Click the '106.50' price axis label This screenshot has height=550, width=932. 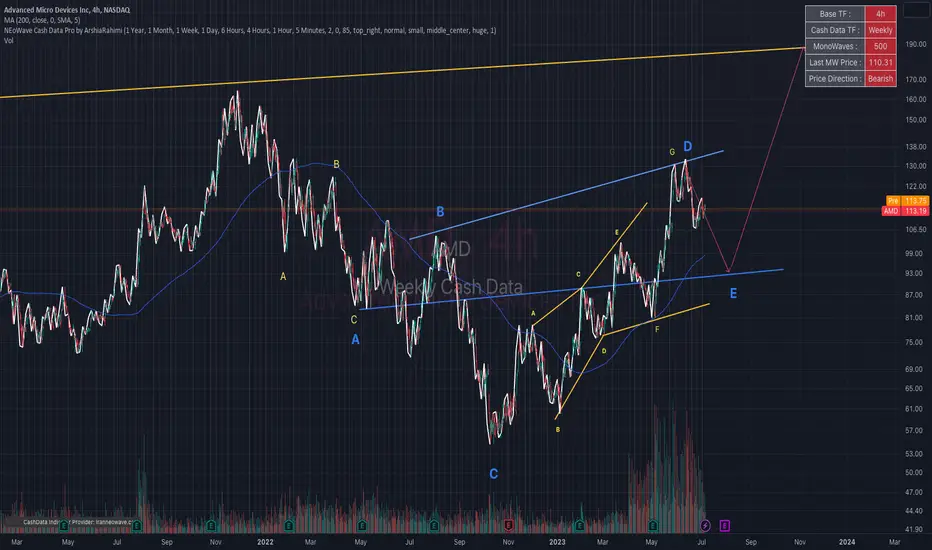[x=916, y=230]
